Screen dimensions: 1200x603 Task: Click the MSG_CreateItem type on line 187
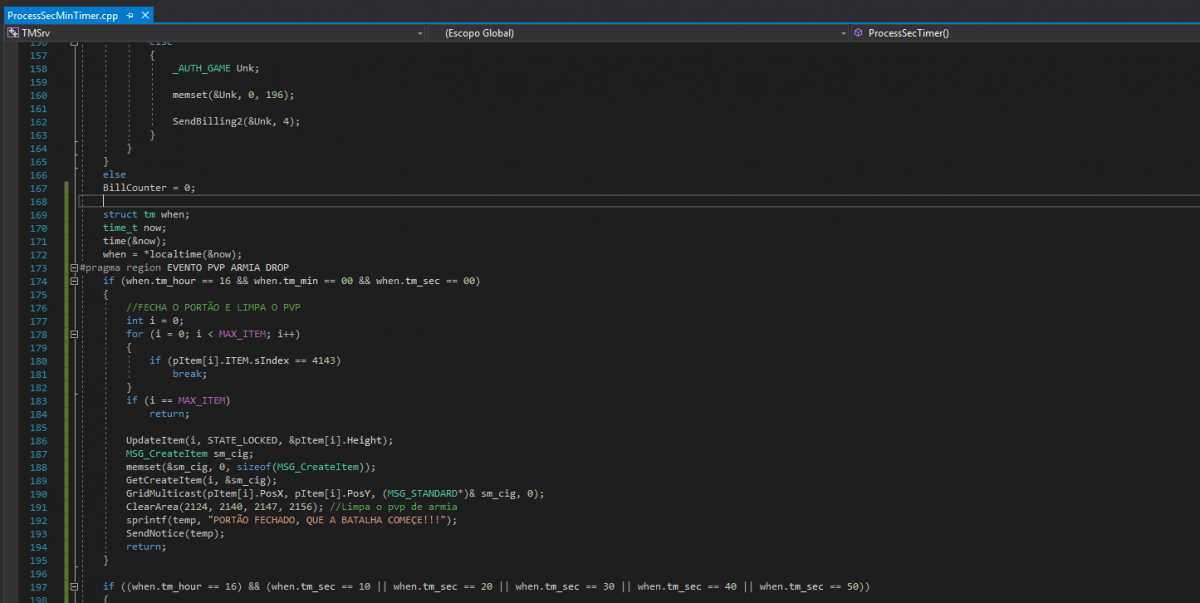(x=167, y=454)
